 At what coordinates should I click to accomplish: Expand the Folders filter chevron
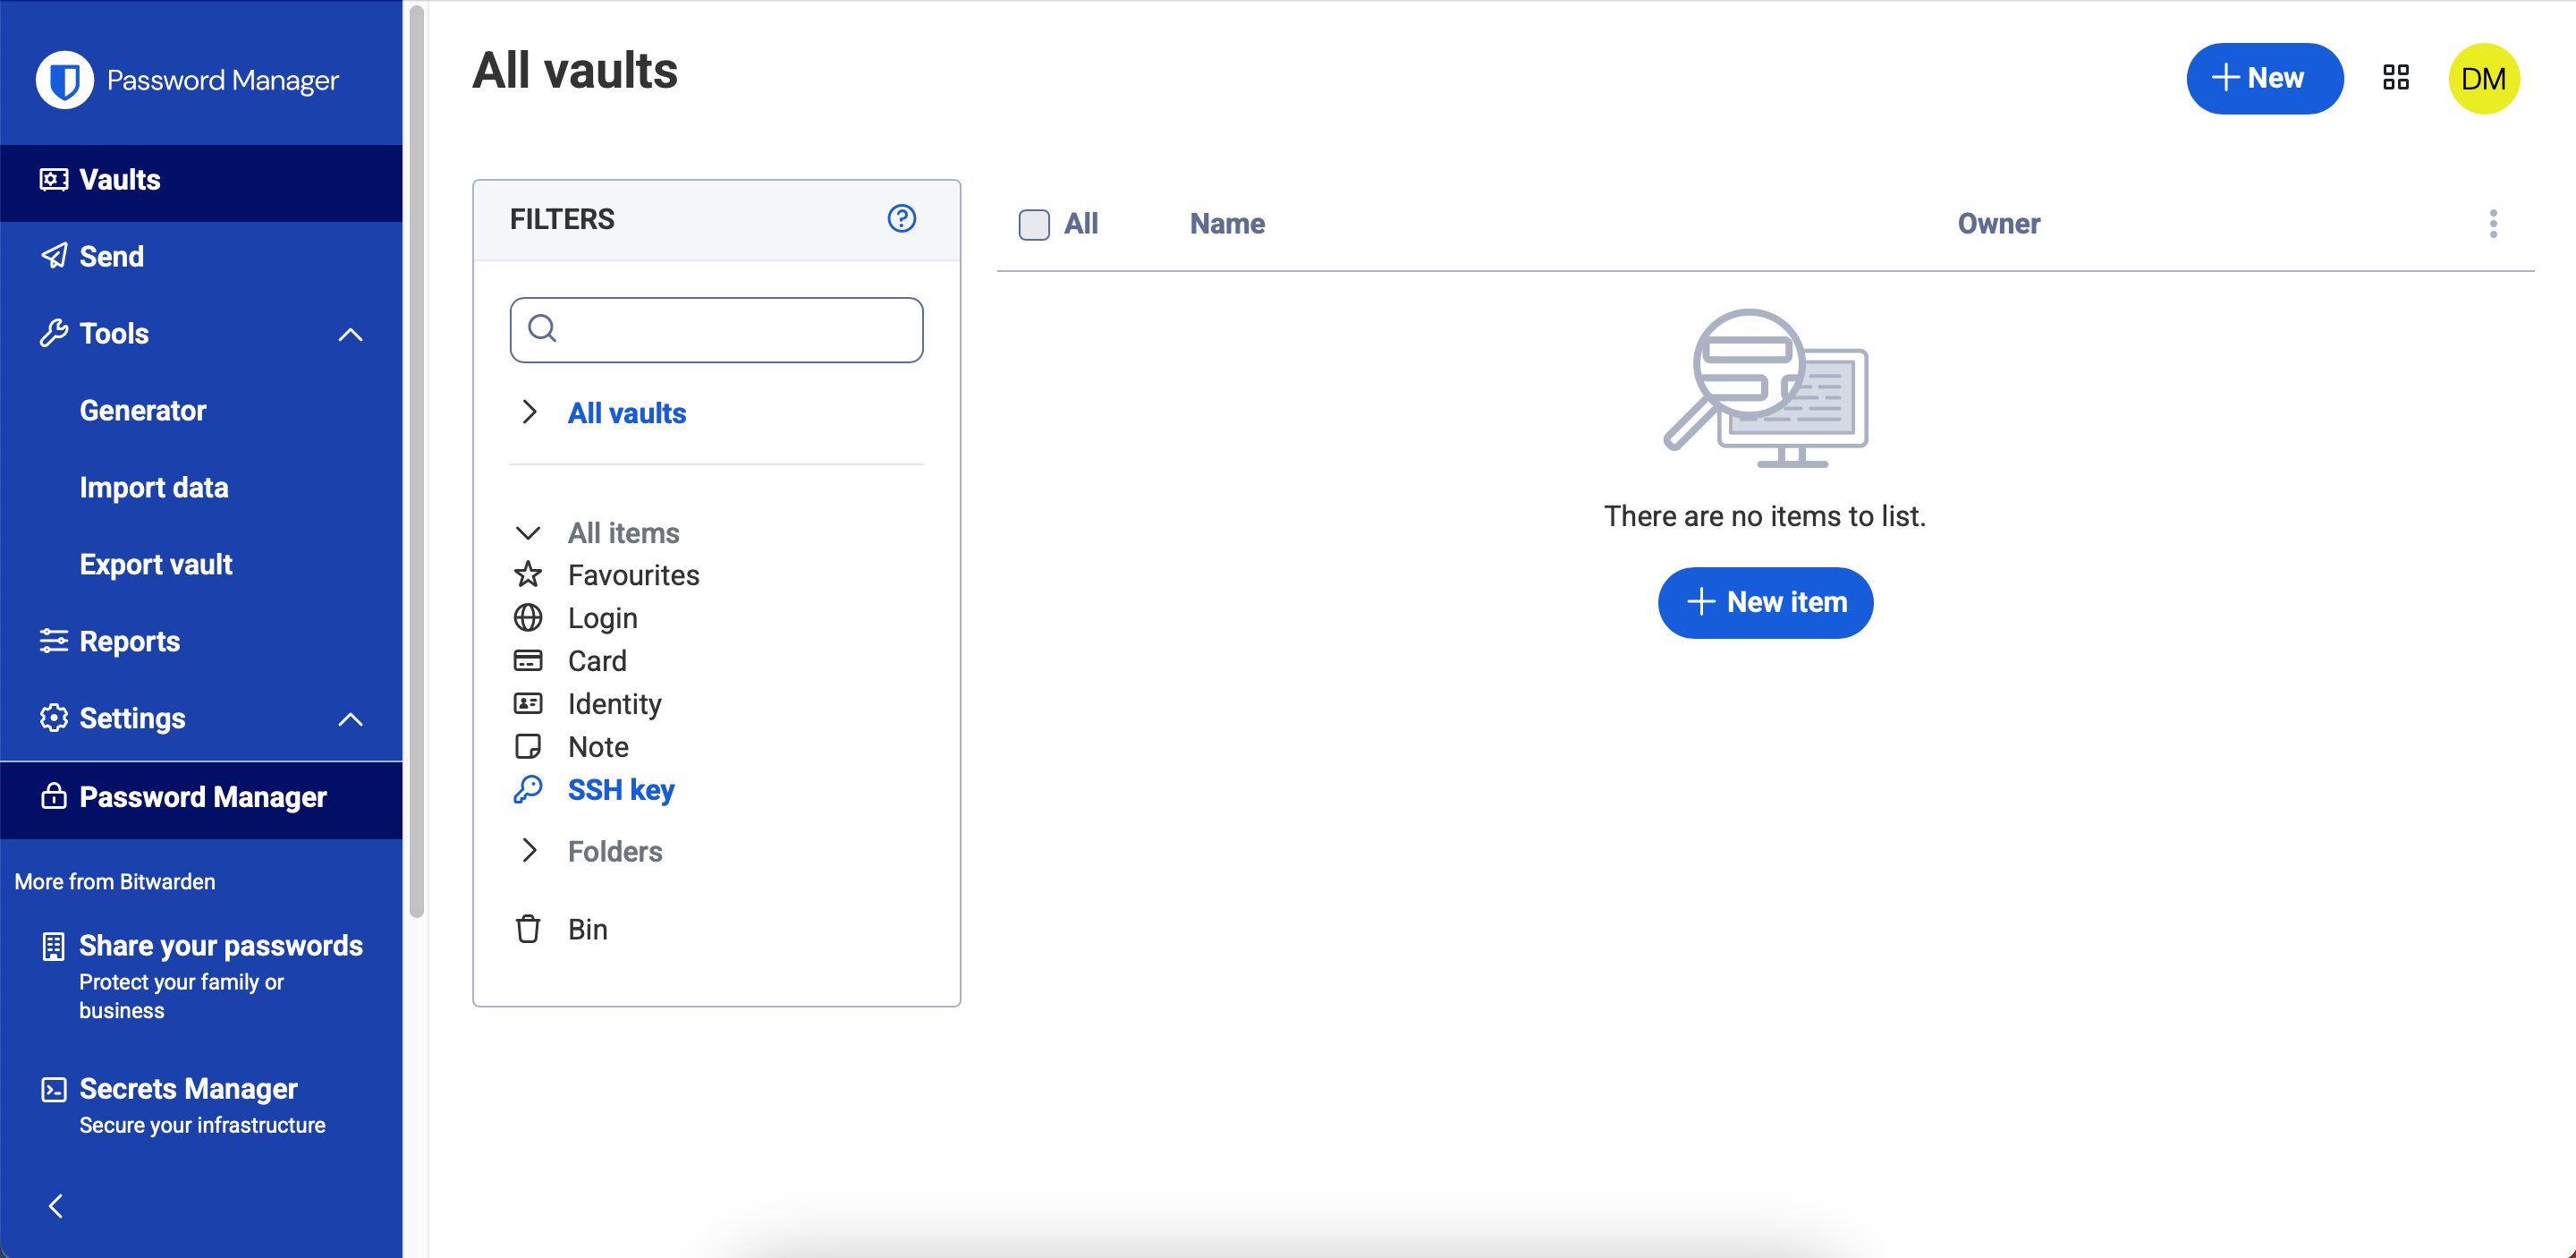point(529,850)
